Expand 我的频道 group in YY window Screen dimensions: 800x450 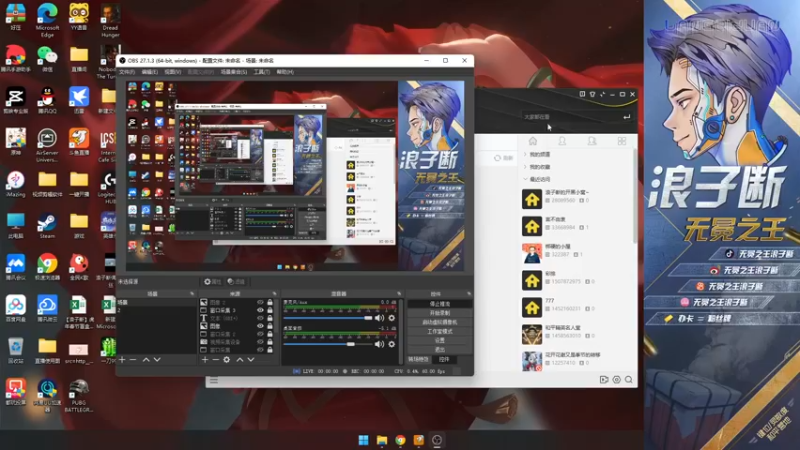[526, 154]
